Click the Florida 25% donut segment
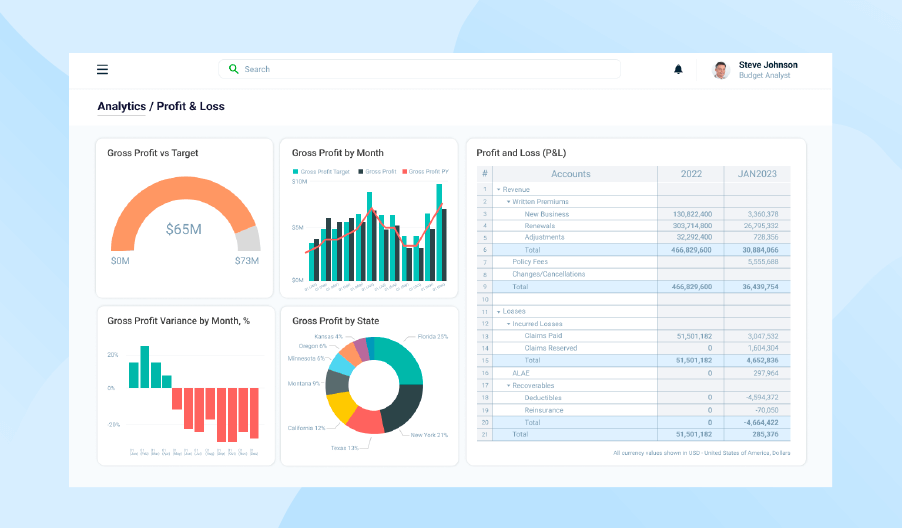 click(x=405, y=358)
